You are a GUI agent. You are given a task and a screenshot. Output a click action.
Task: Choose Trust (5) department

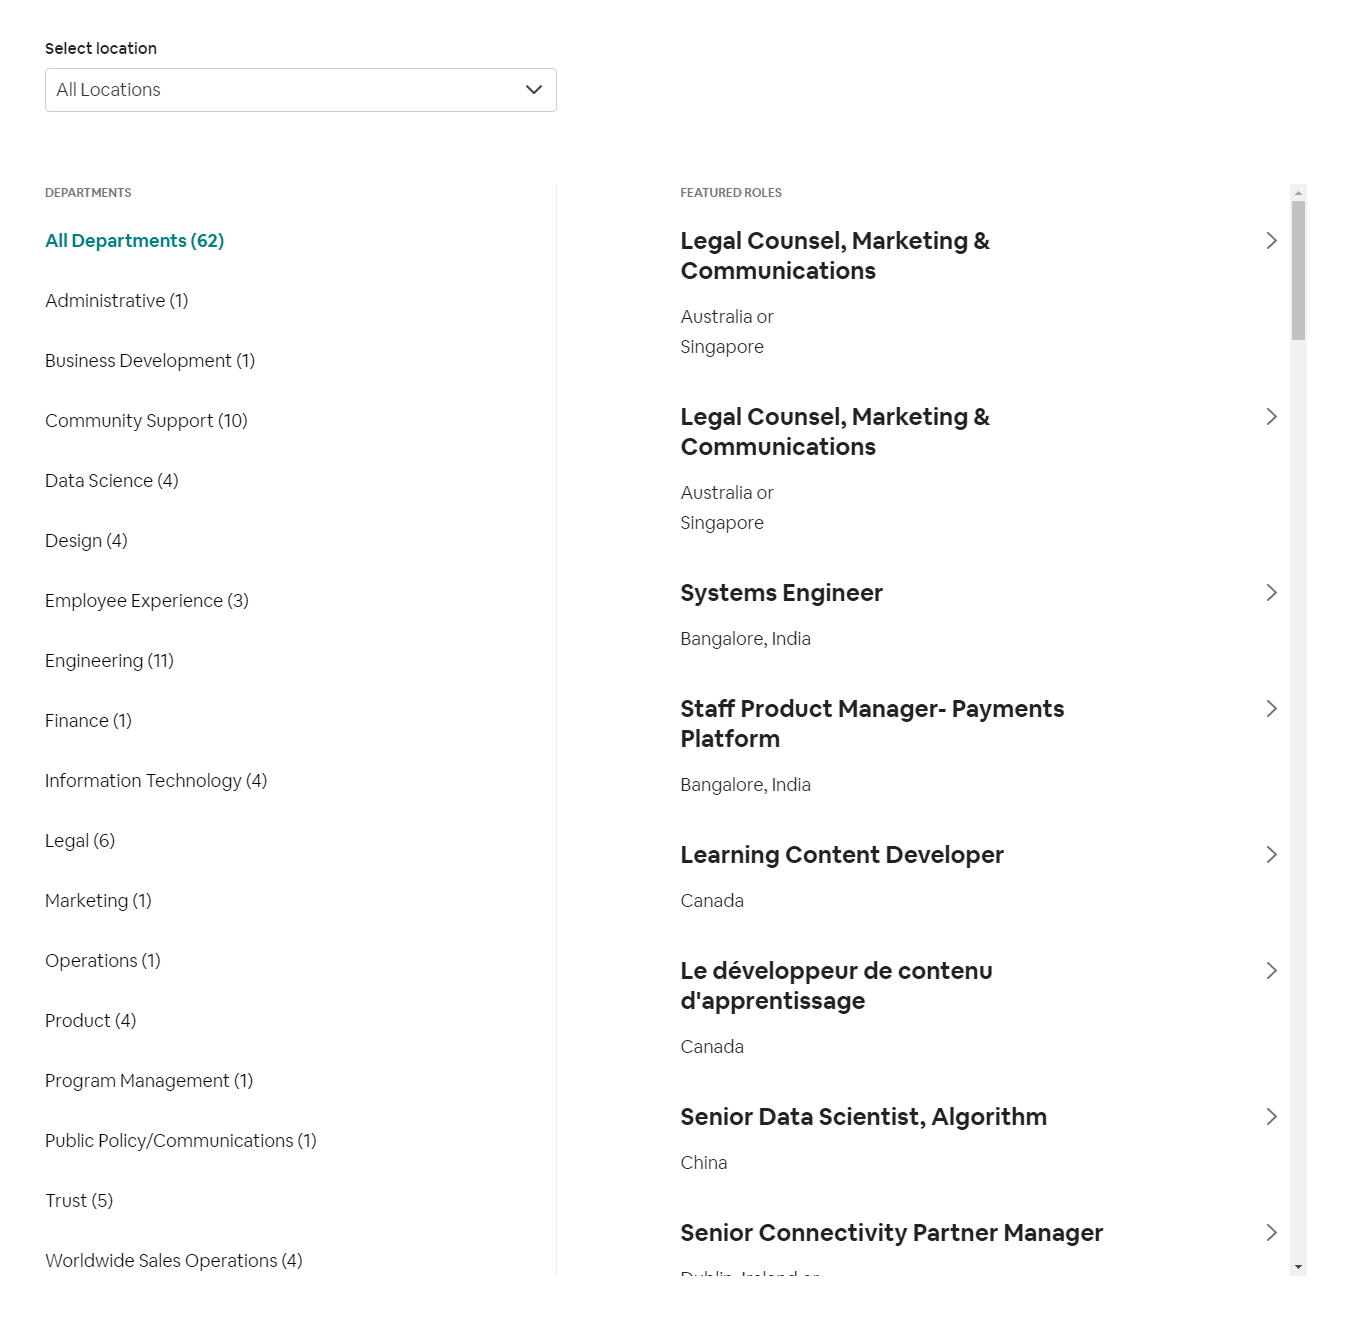[79, 1201]
